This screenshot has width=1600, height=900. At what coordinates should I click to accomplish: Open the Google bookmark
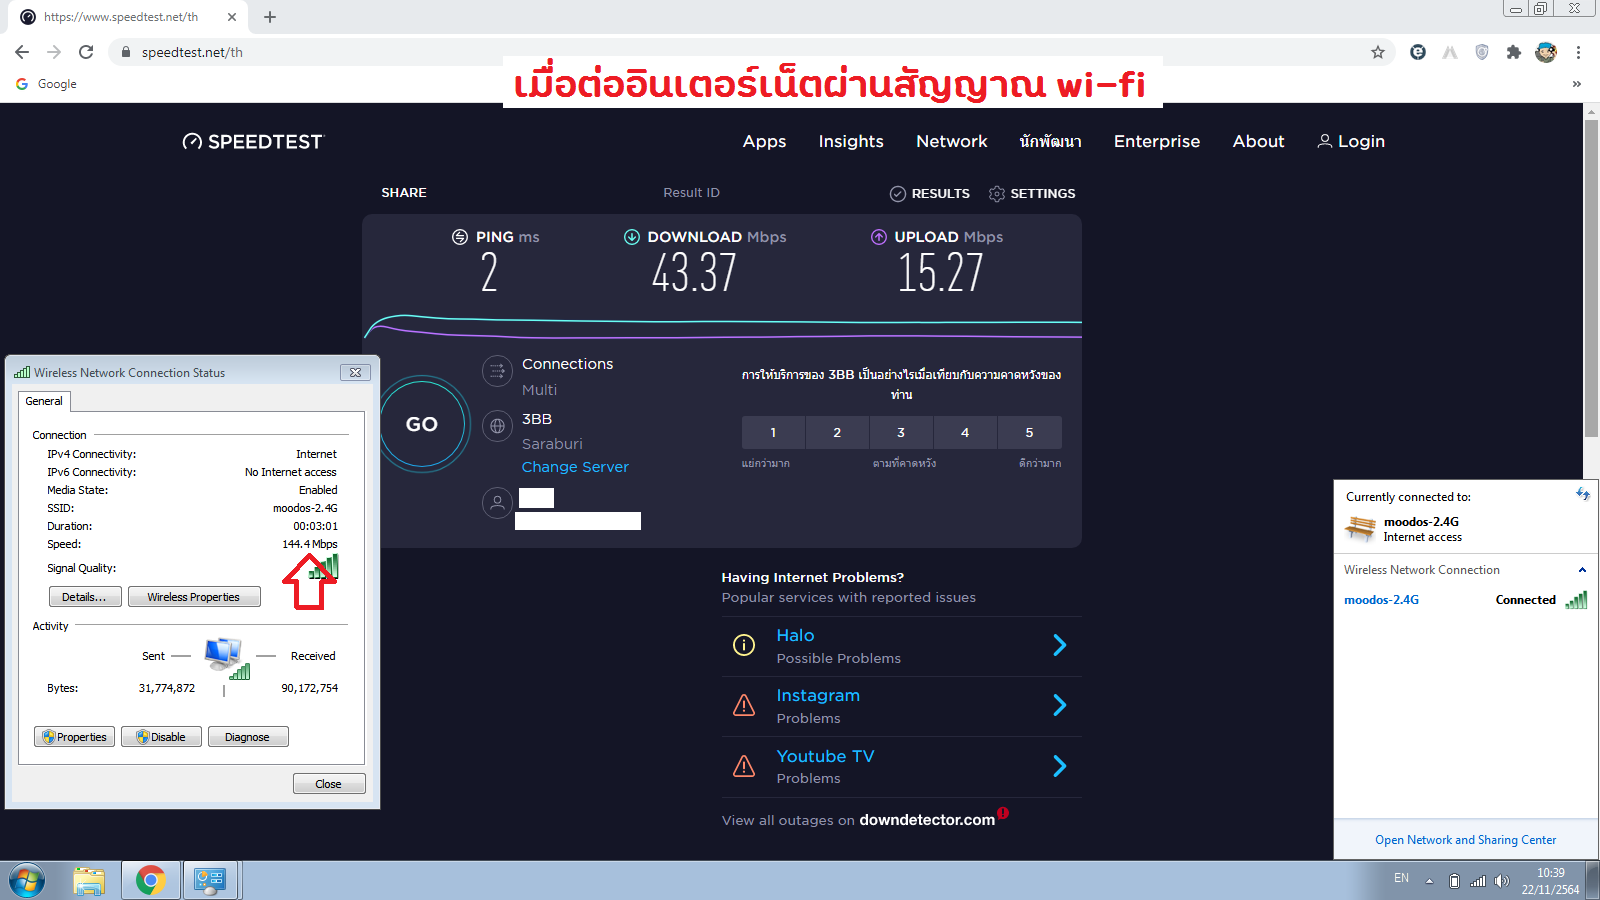click(x=47, y=84)
